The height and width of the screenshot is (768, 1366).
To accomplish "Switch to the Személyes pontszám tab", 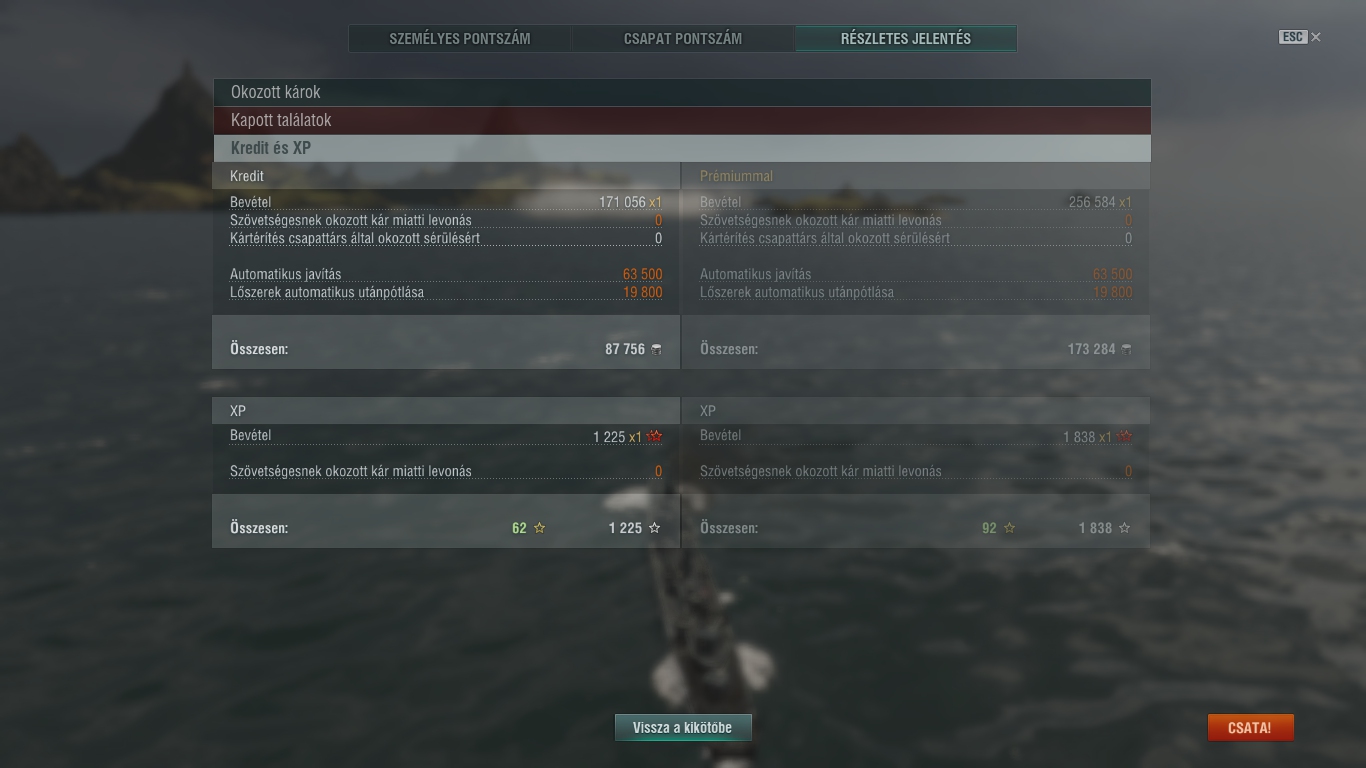I will point(460,39).
